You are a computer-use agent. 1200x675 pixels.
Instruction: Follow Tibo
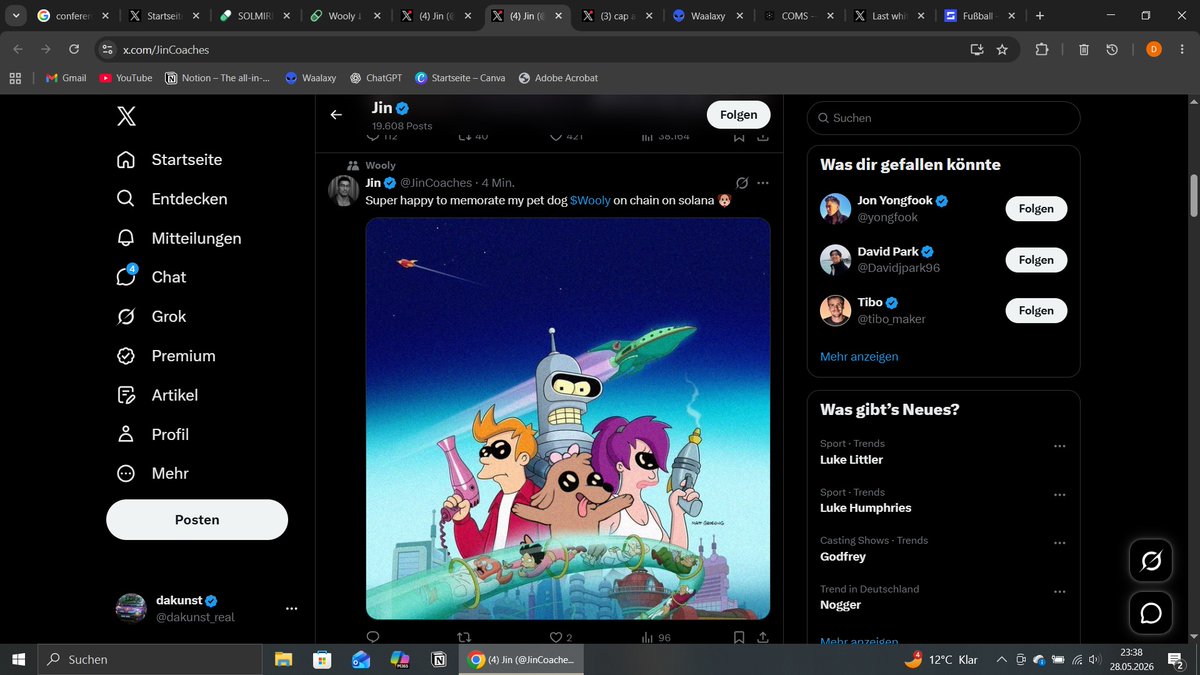1036,310
